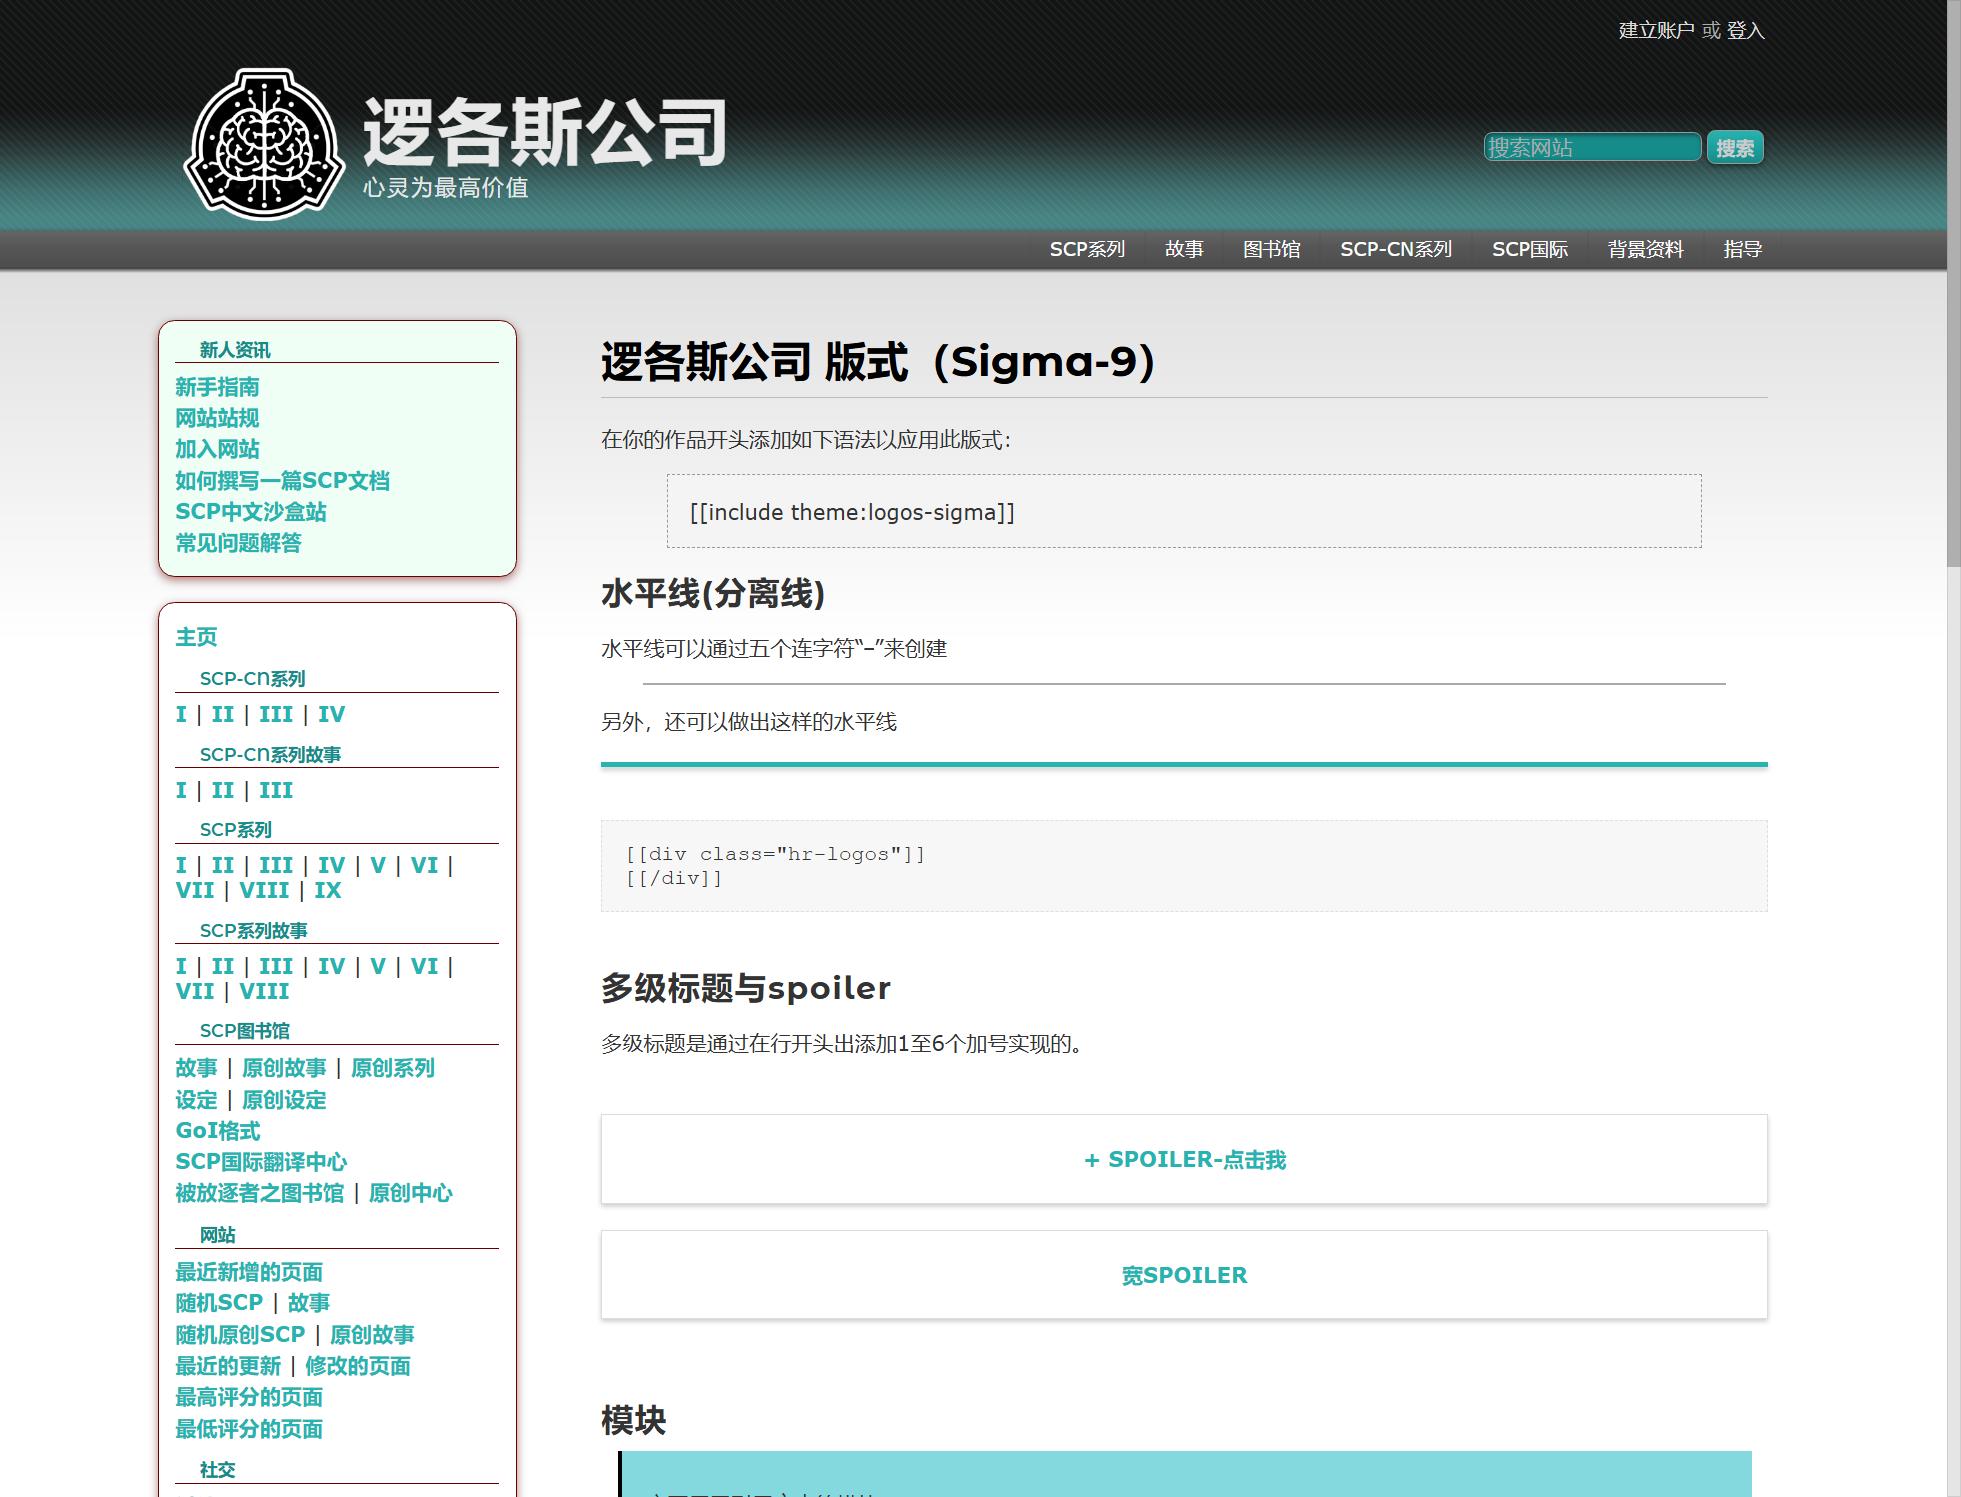
Task: Expand the SPOILER-点击我 collapsible block
Action: [1184, 1159]
